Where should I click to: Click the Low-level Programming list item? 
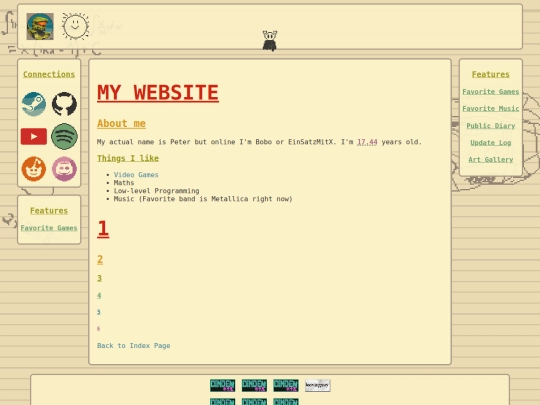[156, 191]
